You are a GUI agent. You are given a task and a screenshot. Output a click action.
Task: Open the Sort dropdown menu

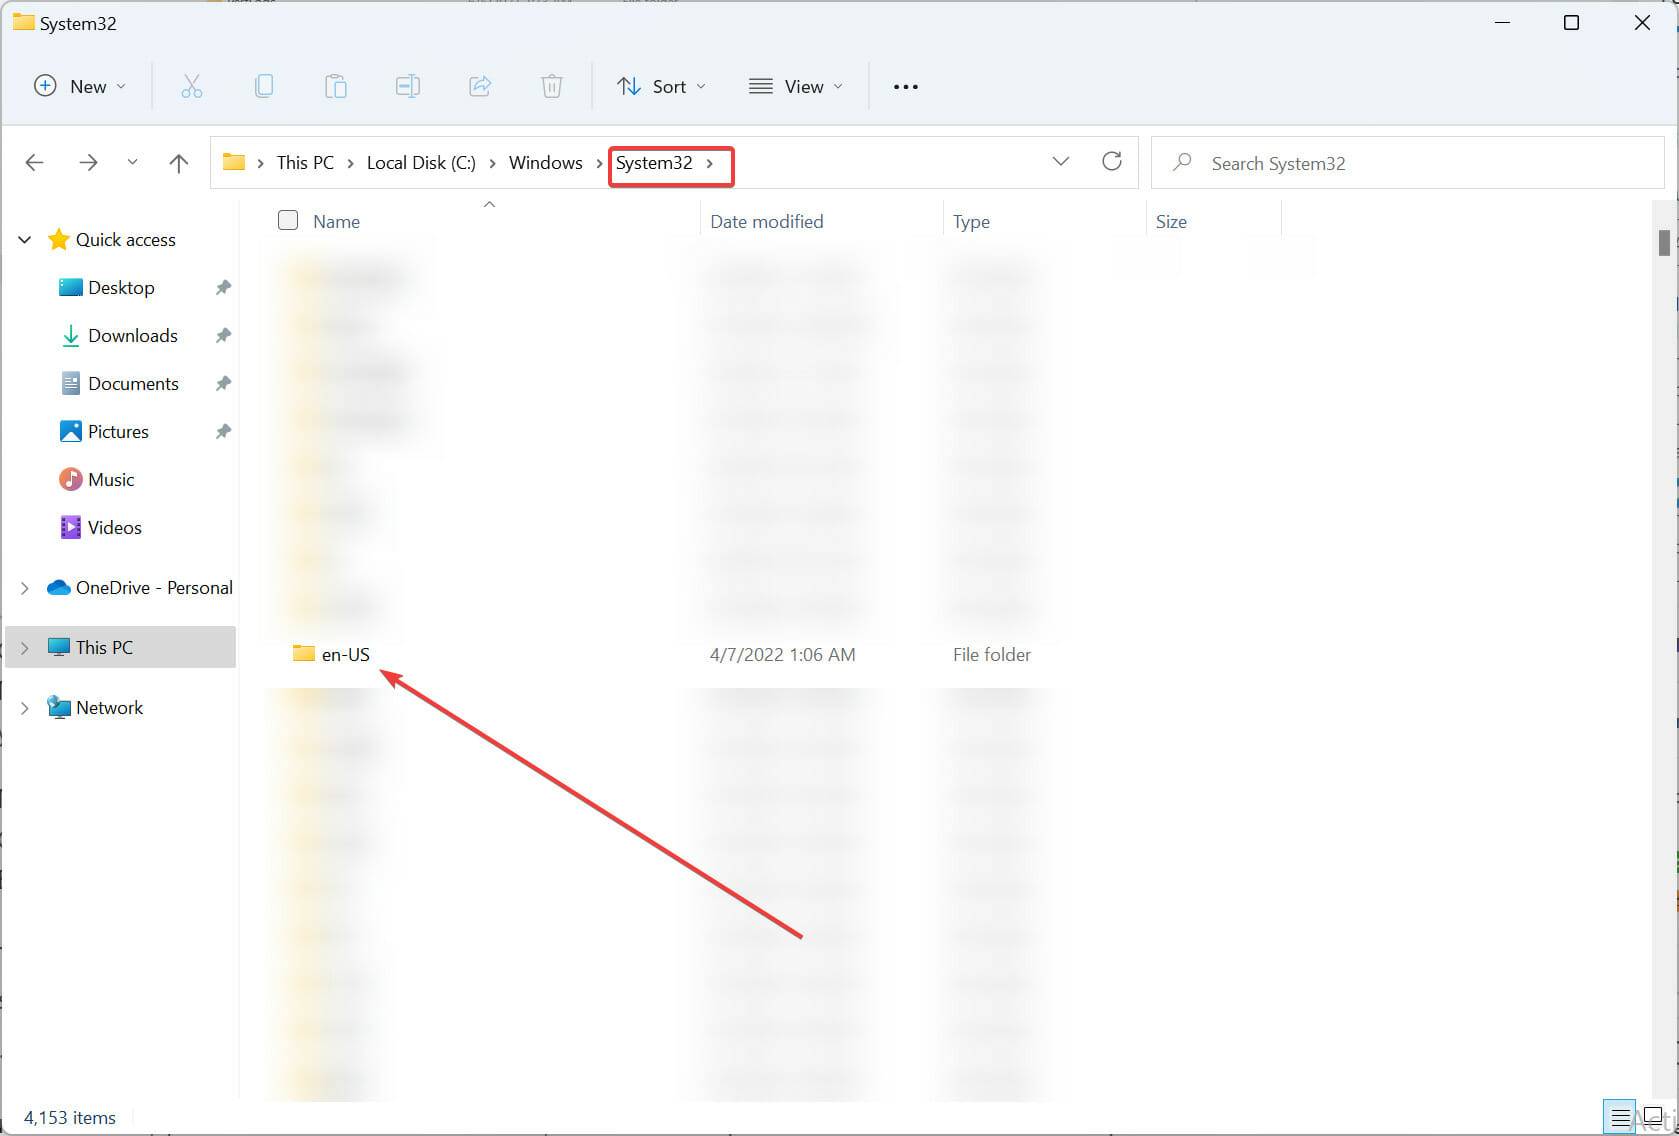661,87
